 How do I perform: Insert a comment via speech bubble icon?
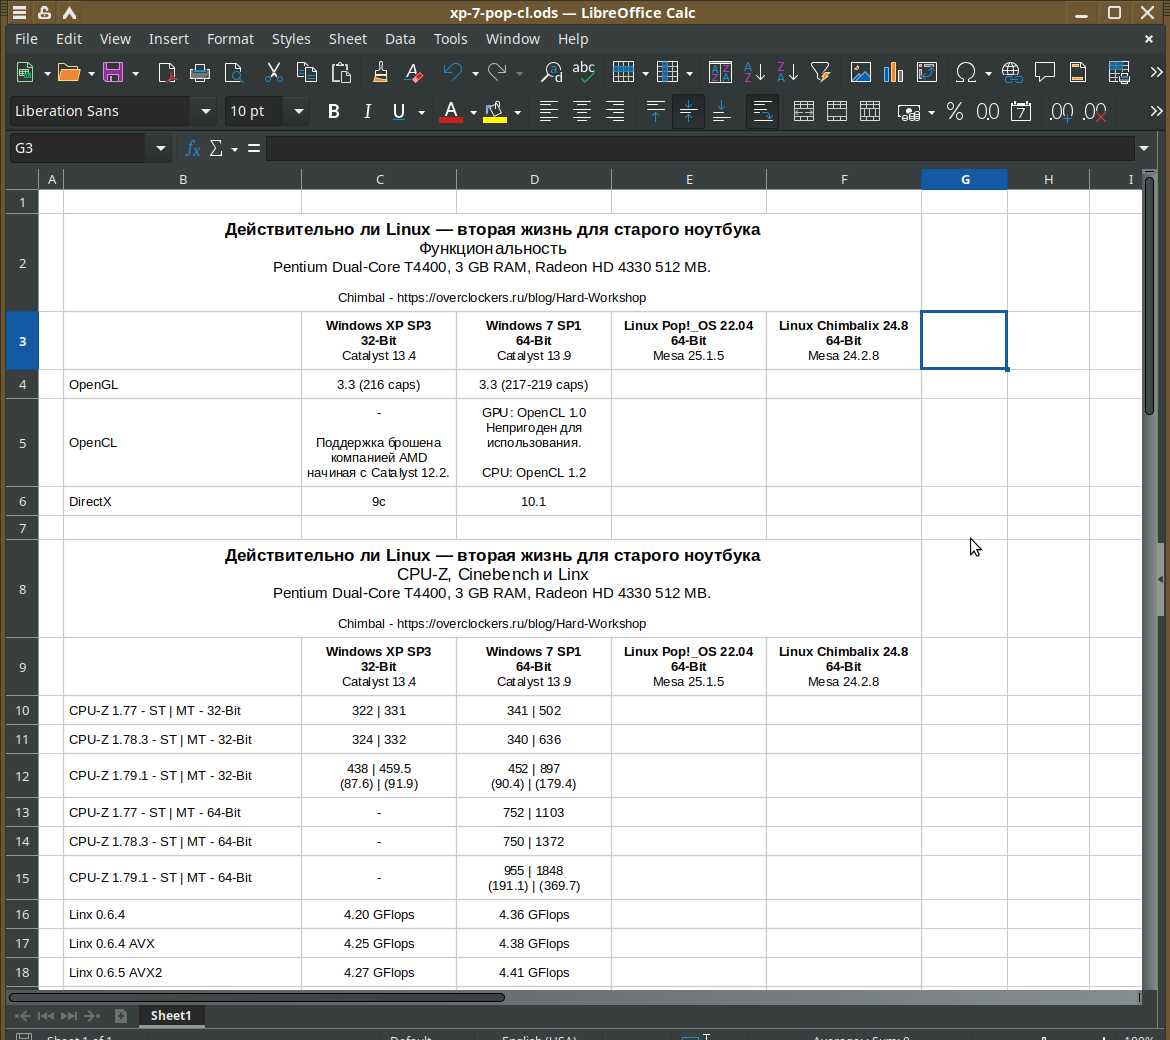pos(1045,72)
